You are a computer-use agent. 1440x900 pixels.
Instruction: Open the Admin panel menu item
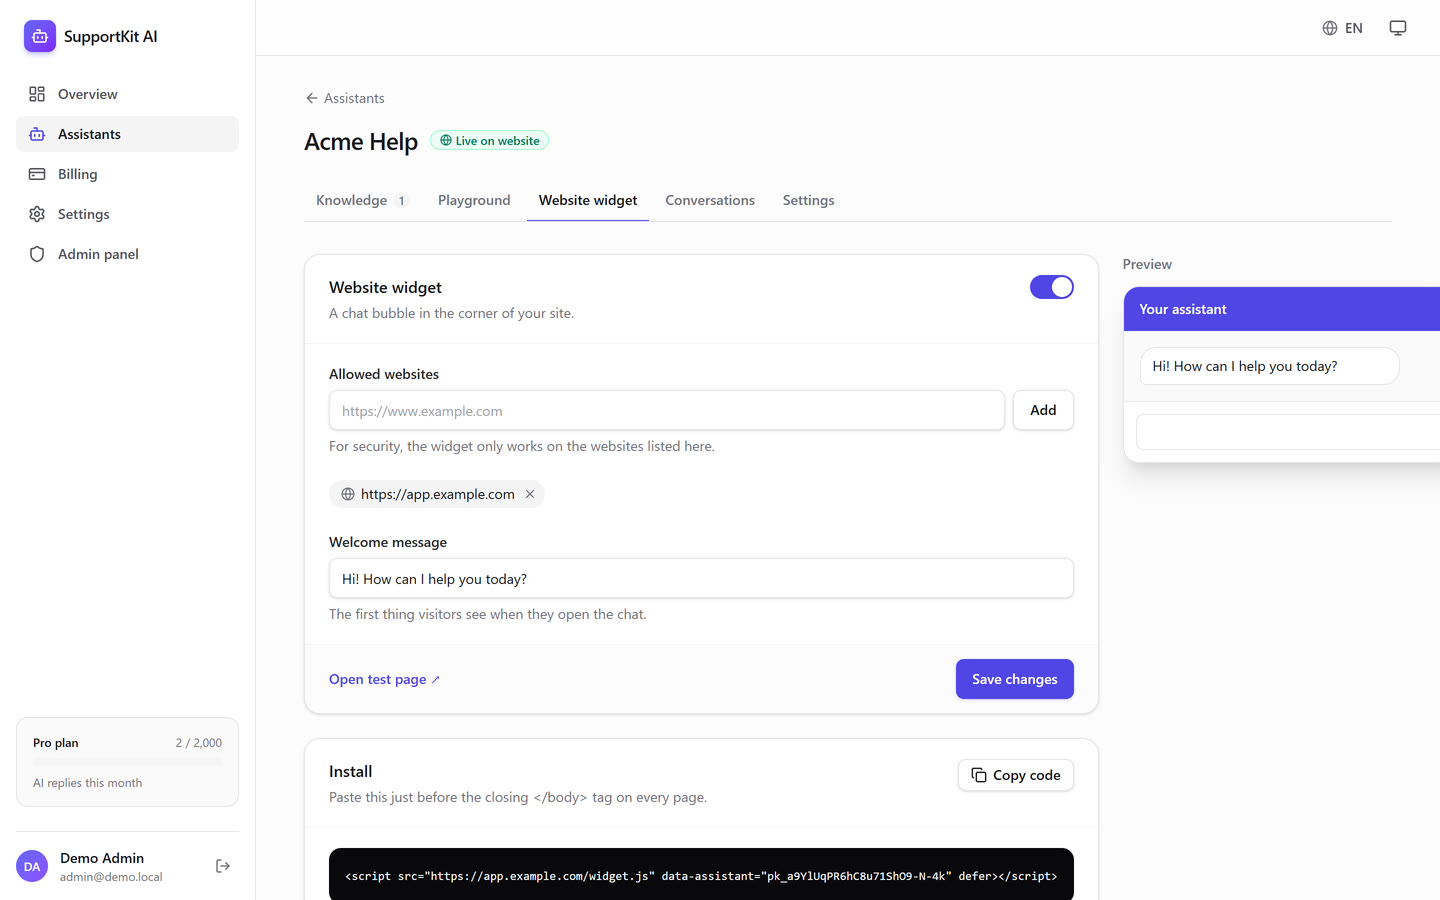127,254
